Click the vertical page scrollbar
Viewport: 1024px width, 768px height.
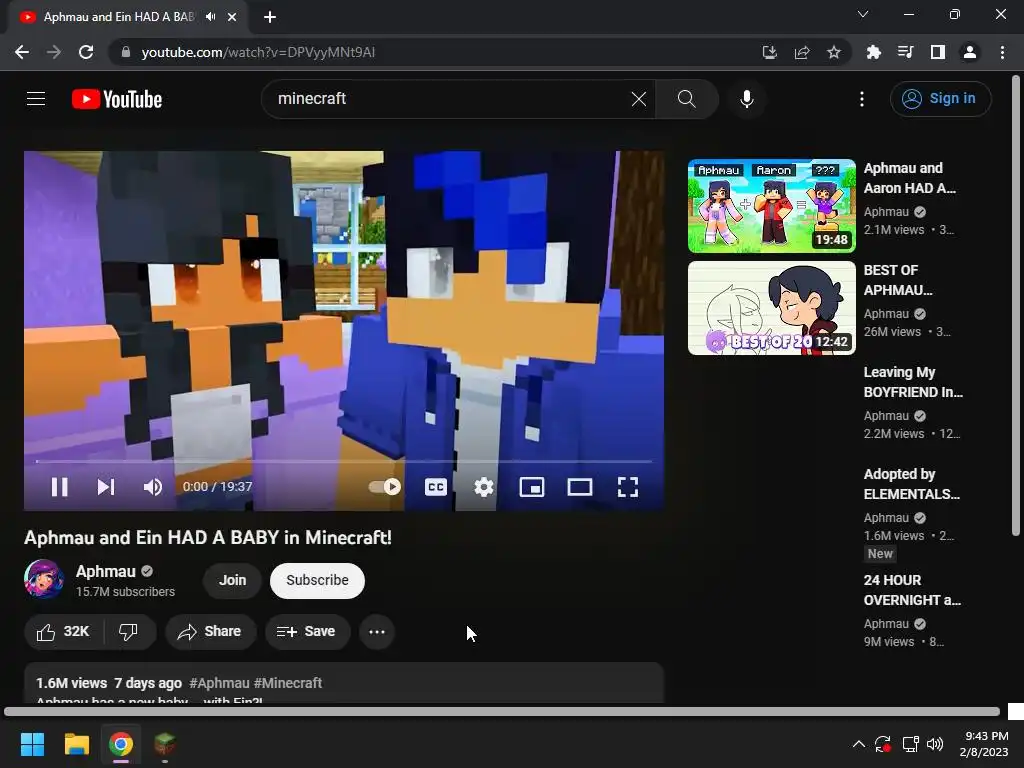(x=1016, y=306)
